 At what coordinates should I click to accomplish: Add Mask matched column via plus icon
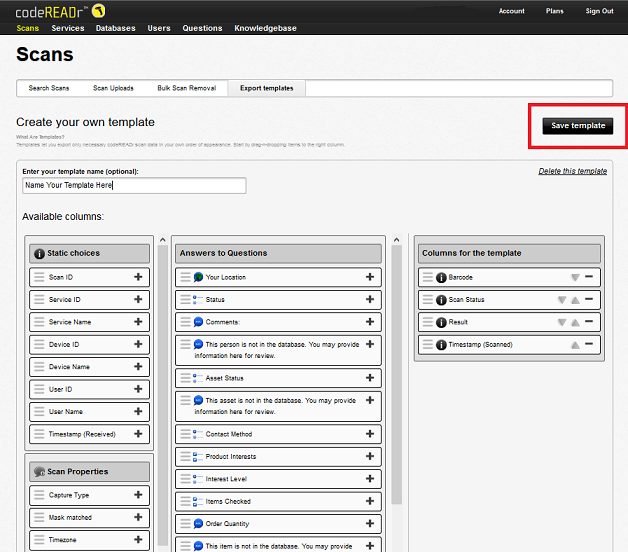(x=138, y=517)
